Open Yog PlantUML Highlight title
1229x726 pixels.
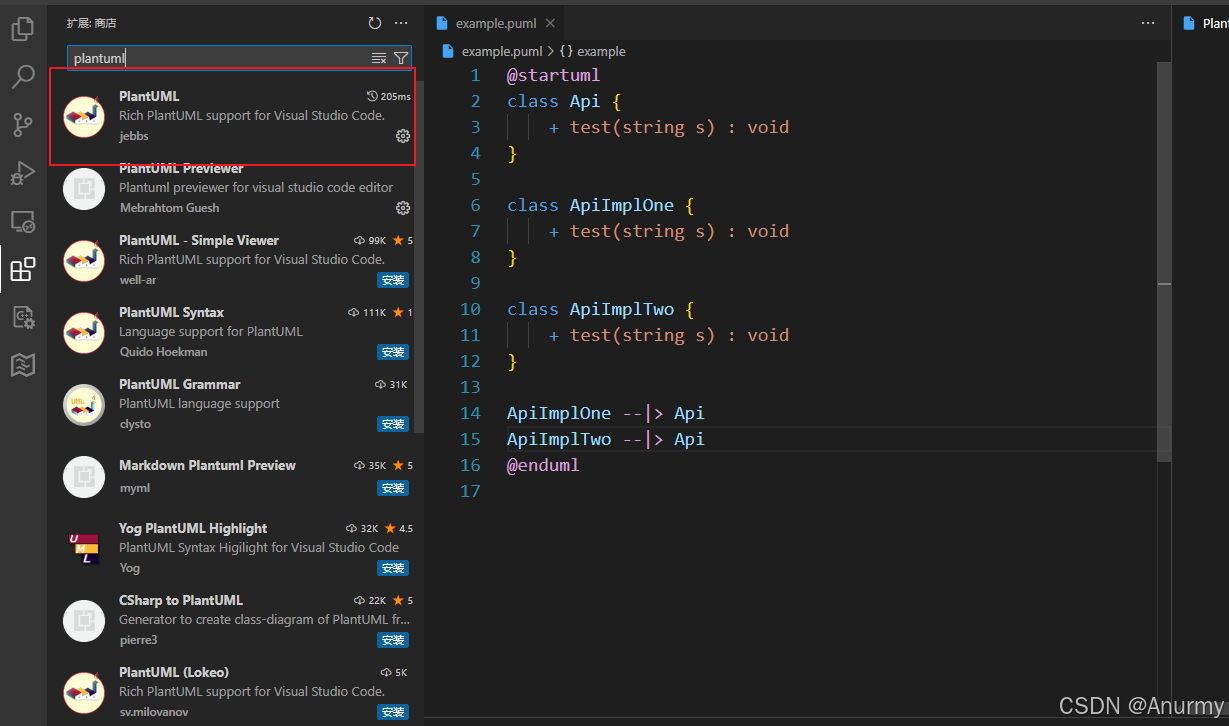coord(193,528)
